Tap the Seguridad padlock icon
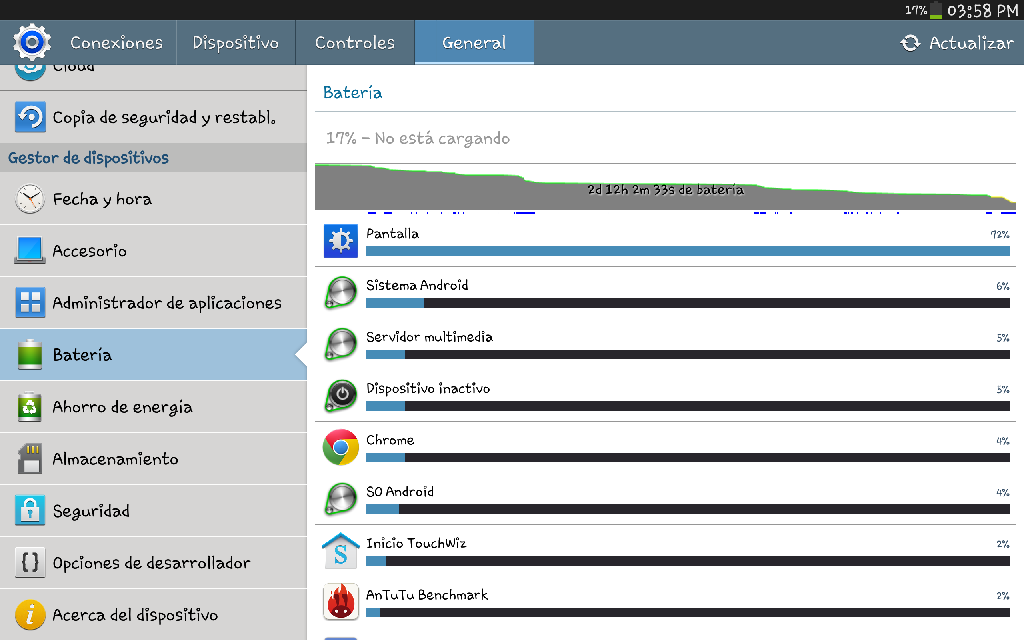 [x=30, y=511]
